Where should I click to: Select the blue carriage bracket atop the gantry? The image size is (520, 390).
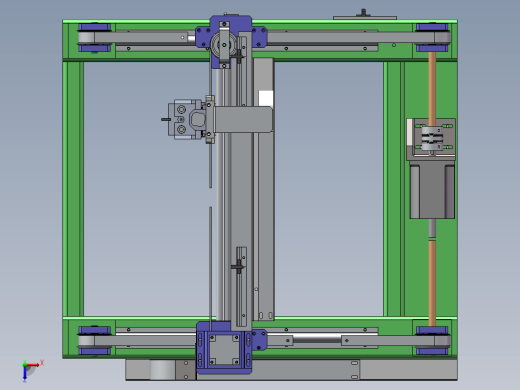(231, 41)
